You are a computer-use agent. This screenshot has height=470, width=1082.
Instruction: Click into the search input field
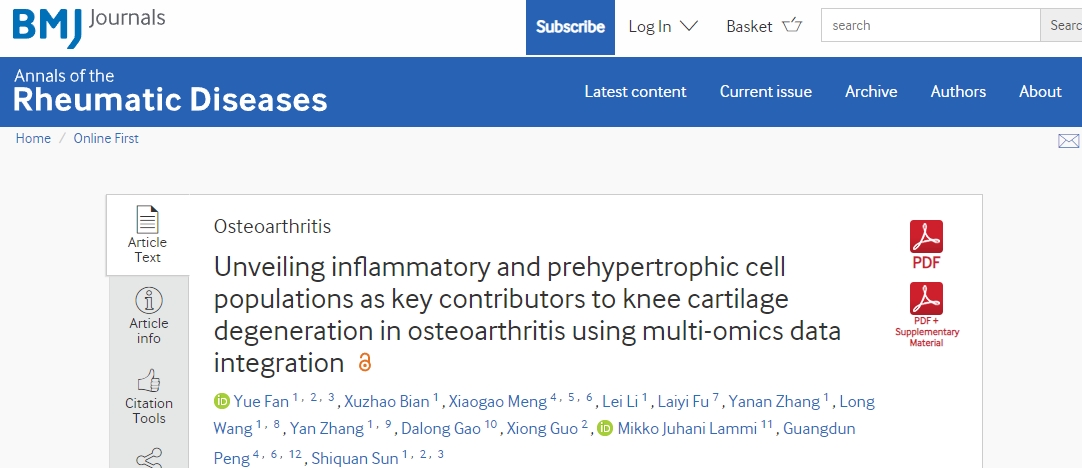(930, 26)
